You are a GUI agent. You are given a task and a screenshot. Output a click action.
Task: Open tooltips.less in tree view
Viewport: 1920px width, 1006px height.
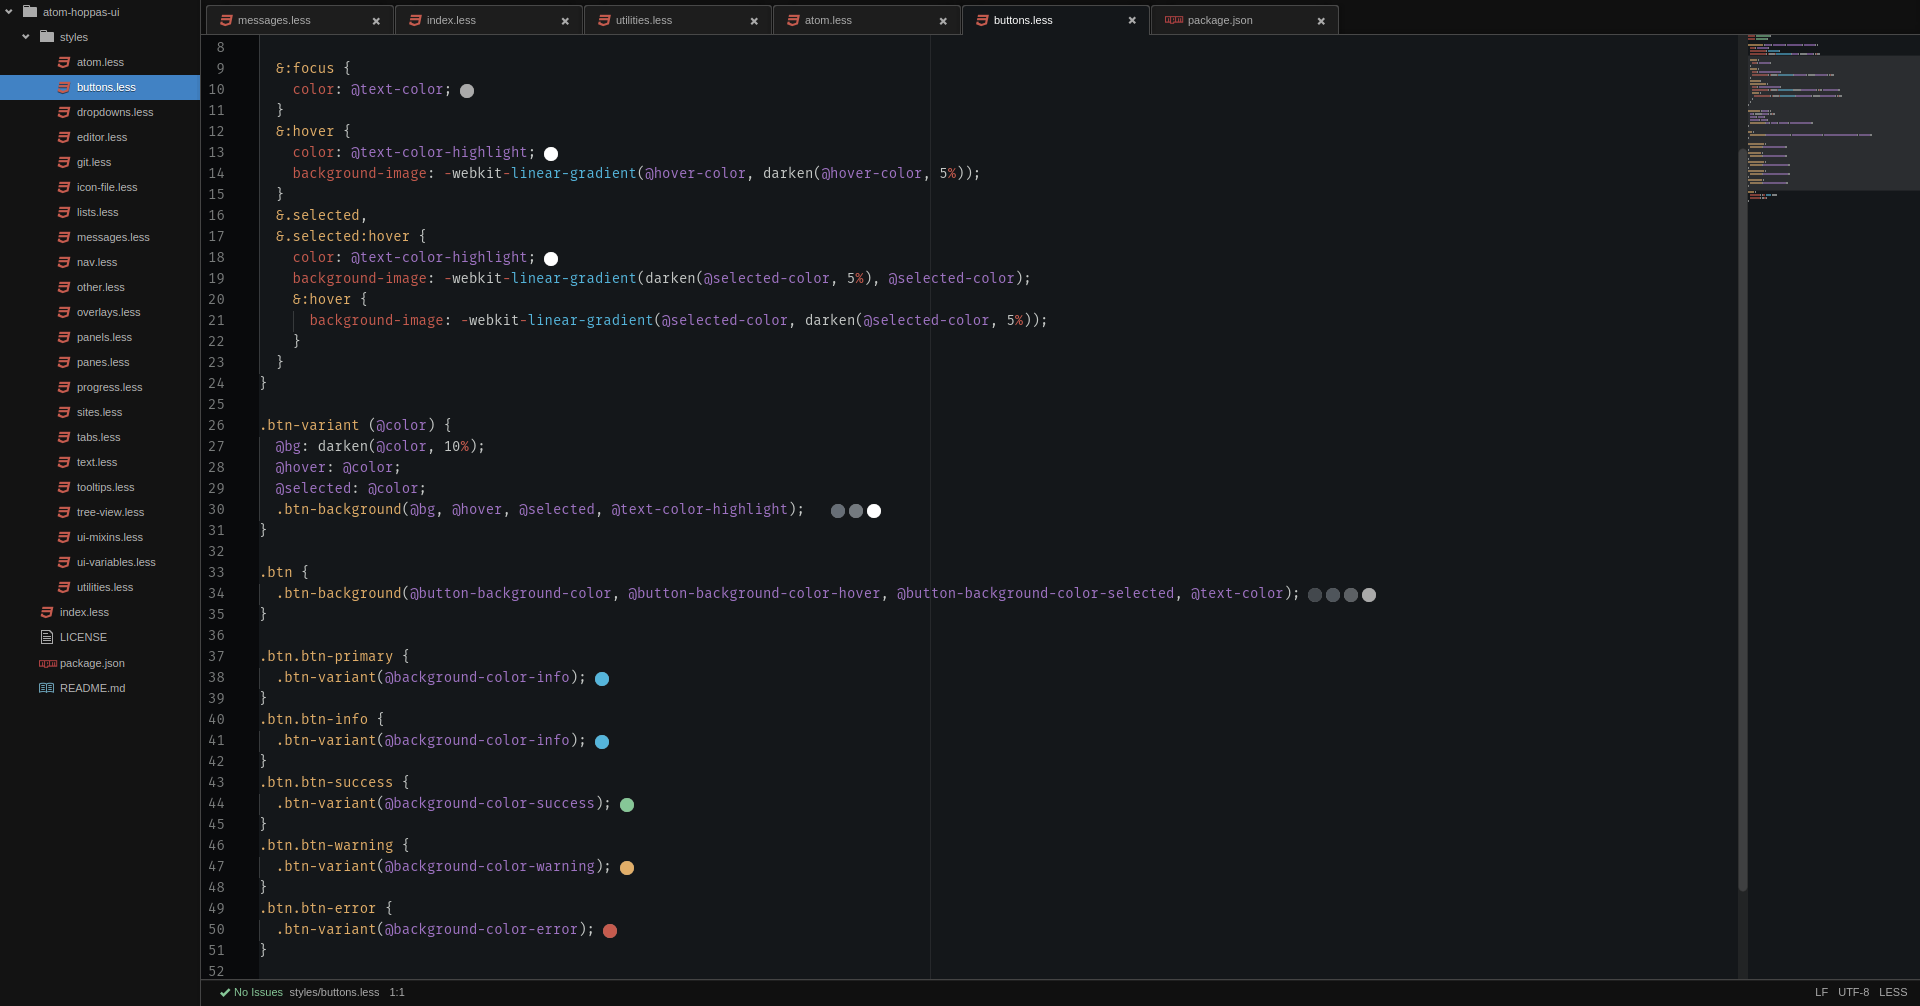pyautogui.click(x=100, y=487)
